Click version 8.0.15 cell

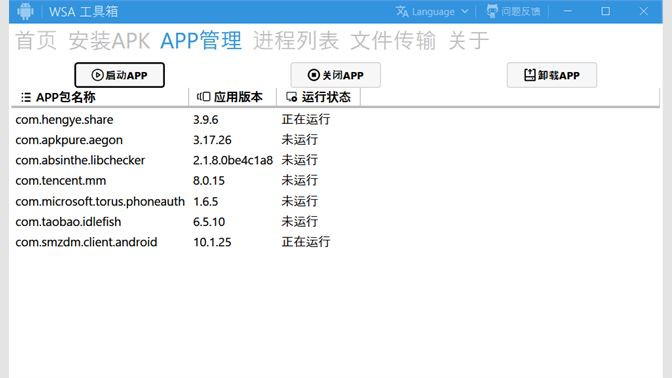[209, 180]
